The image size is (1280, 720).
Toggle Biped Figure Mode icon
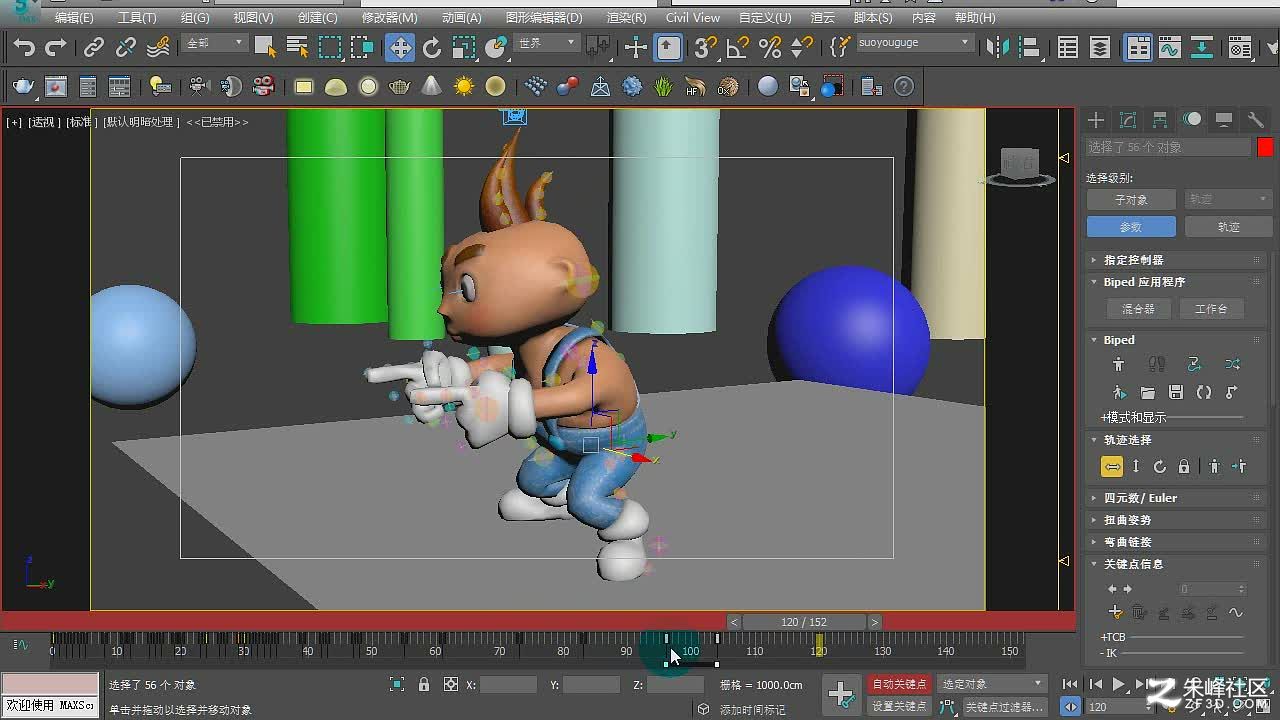1119,364
